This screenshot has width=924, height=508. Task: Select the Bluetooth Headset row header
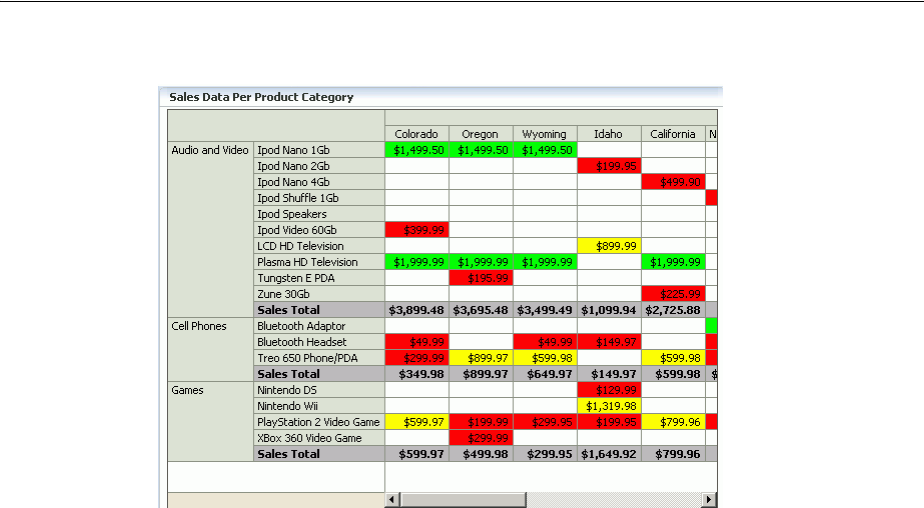[x=319, y=342]
